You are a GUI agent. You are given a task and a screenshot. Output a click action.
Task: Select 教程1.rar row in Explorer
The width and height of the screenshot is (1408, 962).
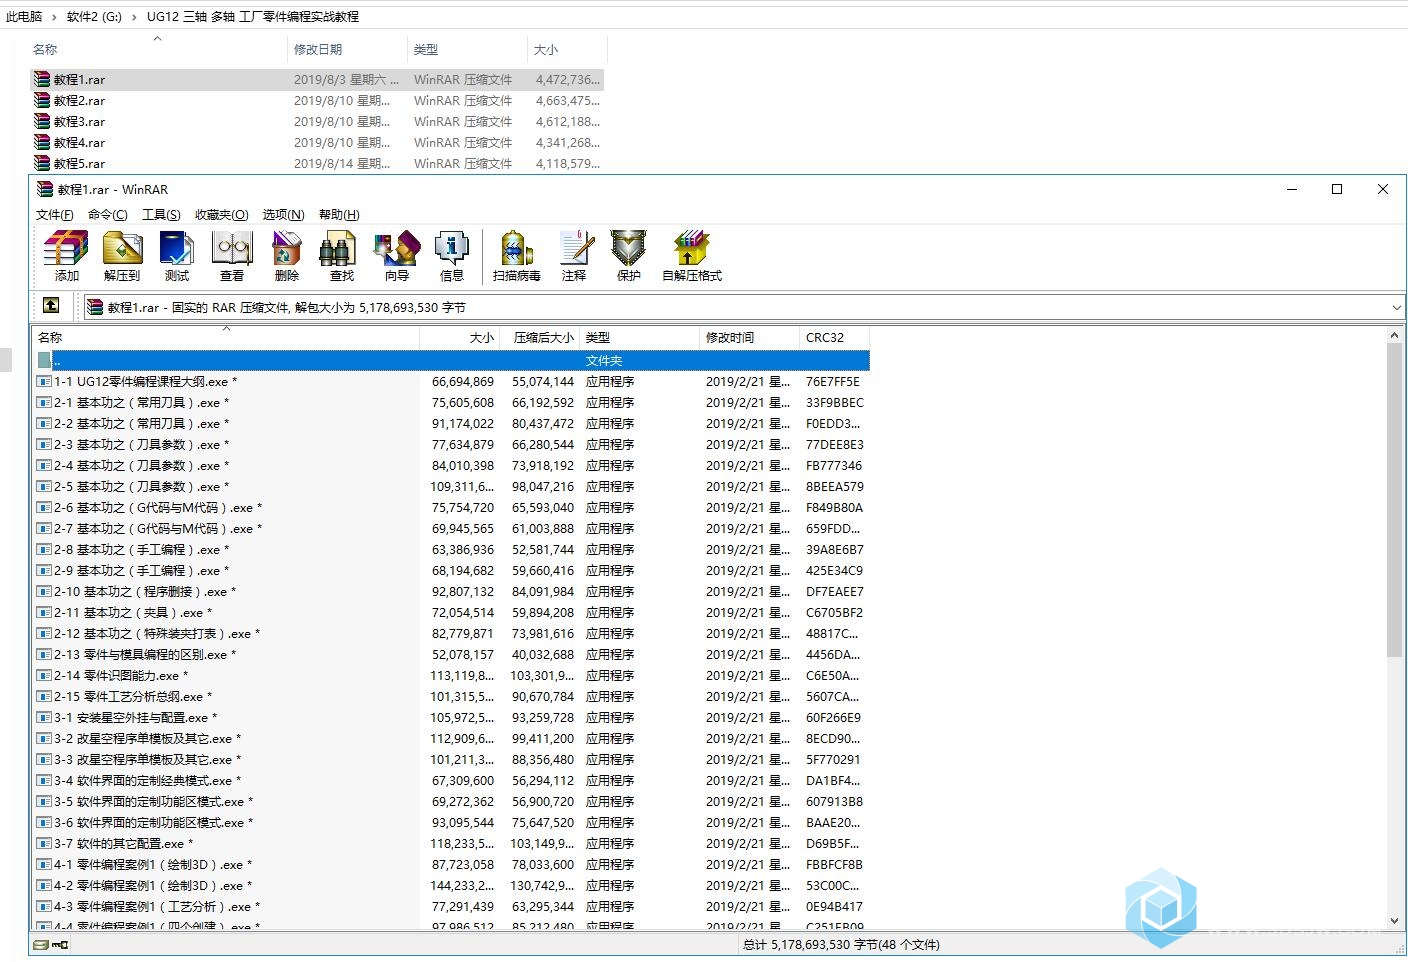[x=317, y=79]
